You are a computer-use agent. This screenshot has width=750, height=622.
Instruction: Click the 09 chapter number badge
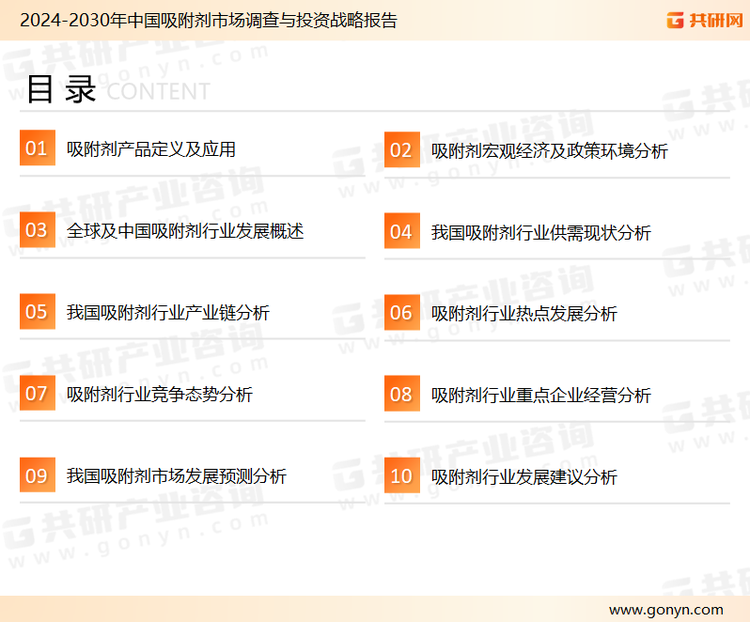pos(37,475)
